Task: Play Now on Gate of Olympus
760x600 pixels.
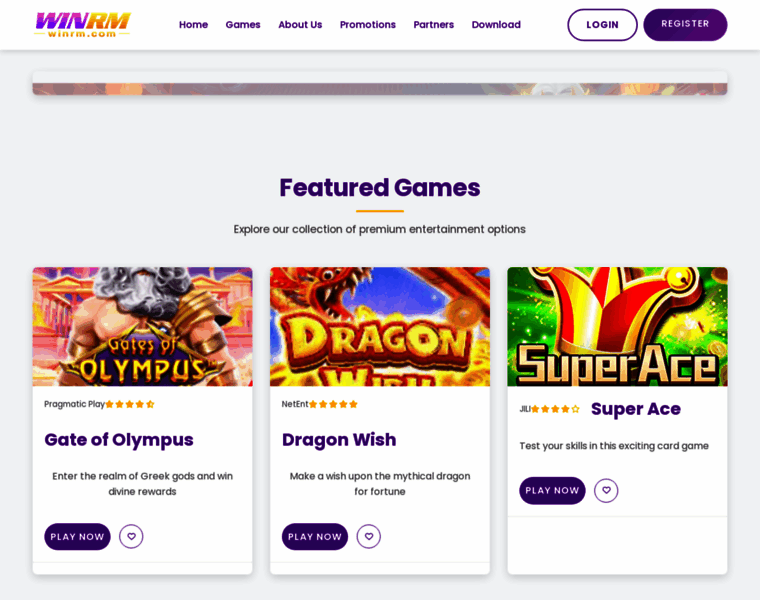Action: point(77,537)
